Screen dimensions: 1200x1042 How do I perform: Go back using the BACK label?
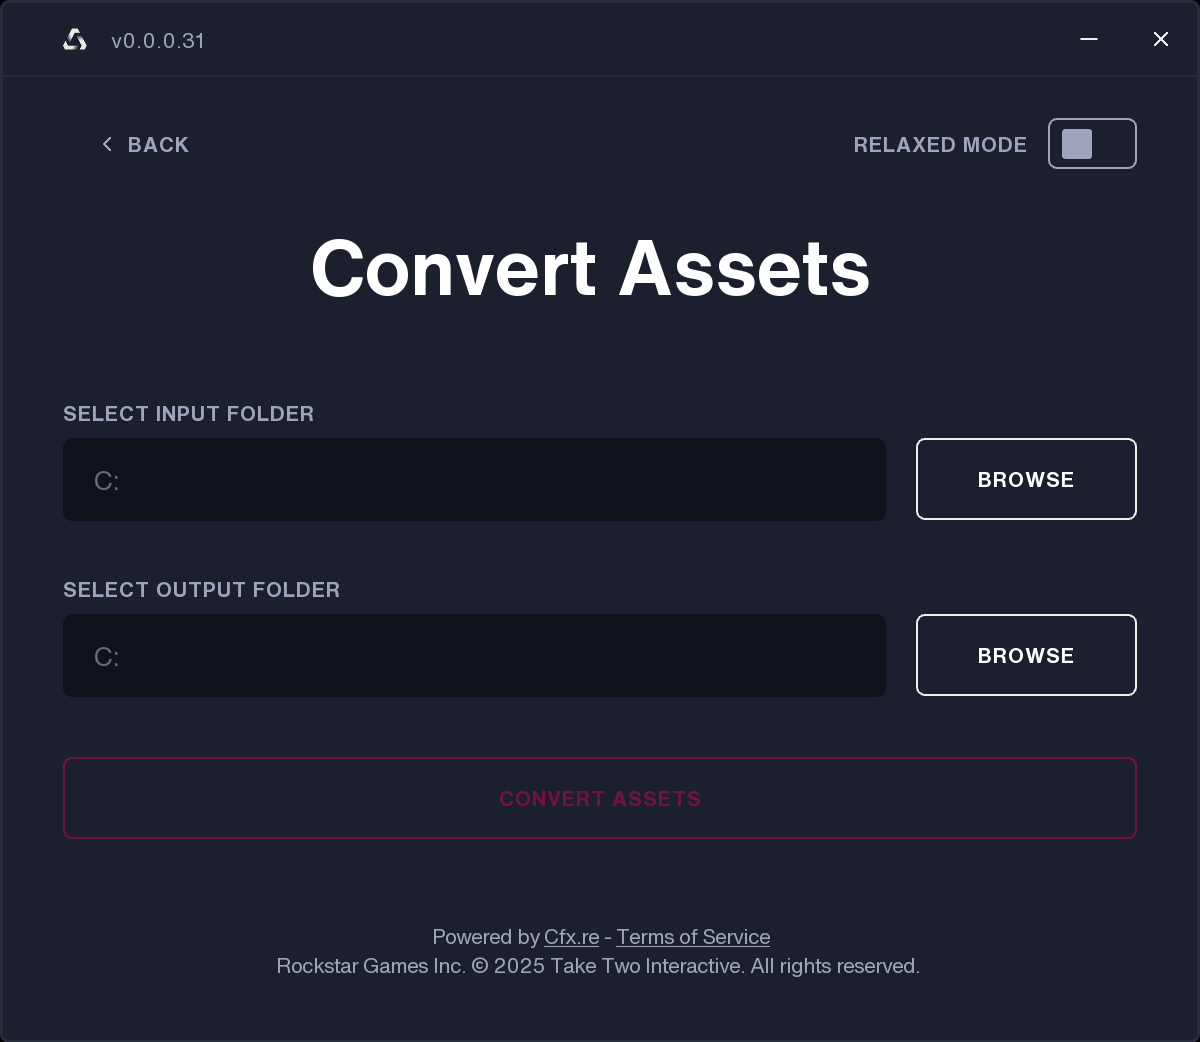click(x=157, y=144)
